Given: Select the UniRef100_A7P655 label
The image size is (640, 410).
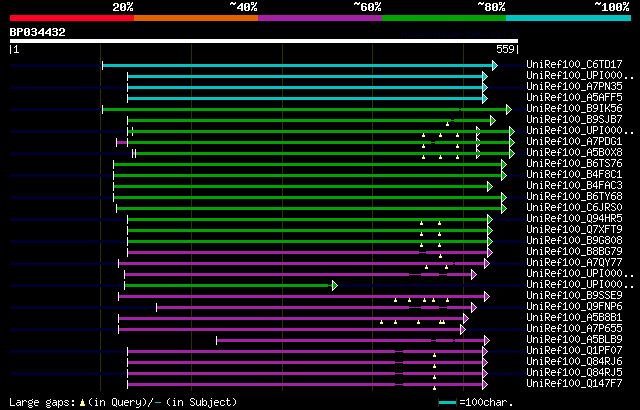Looking at the screenshot, I should (x=574, y=328).
